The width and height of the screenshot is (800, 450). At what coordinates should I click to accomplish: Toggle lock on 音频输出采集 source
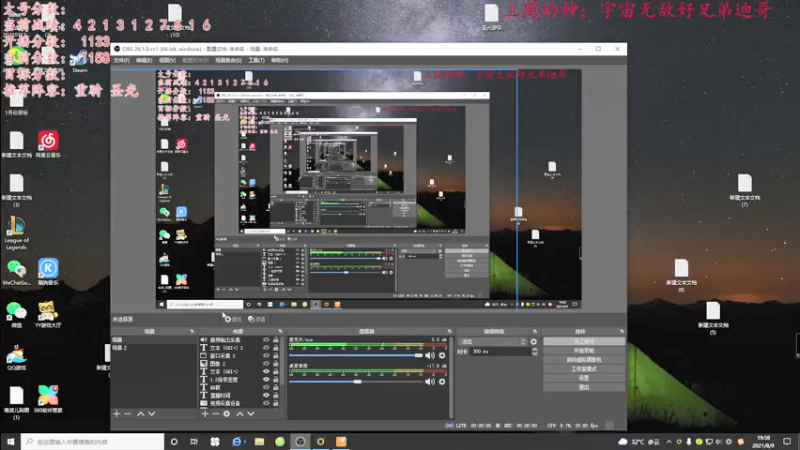pos(276,340)
